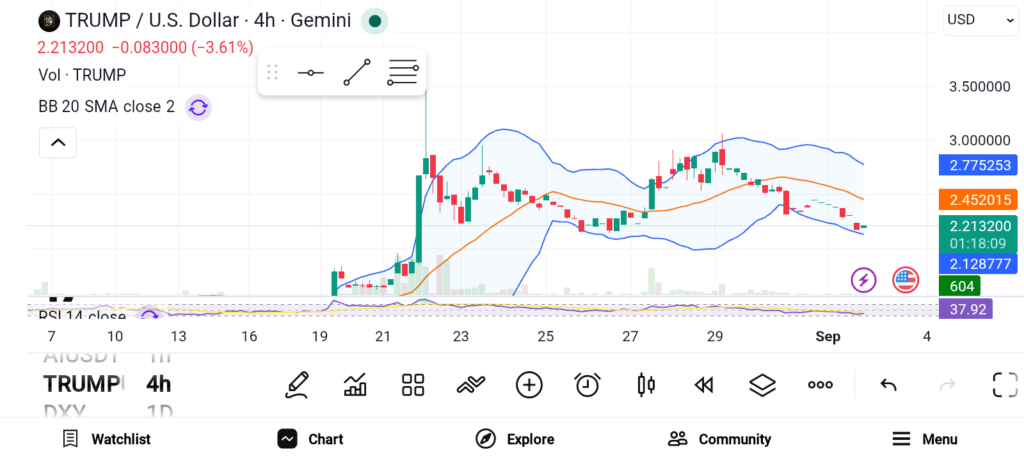Go to the Explore tab

pos(515,439)
